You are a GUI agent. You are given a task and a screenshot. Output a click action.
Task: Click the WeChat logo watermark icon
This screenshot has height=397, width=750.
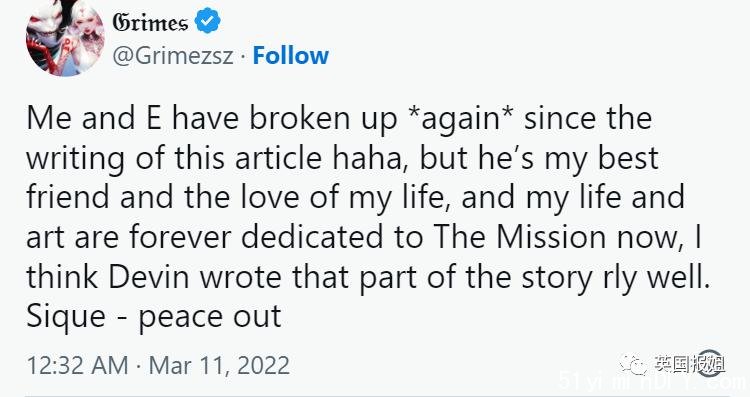point(633,364)
